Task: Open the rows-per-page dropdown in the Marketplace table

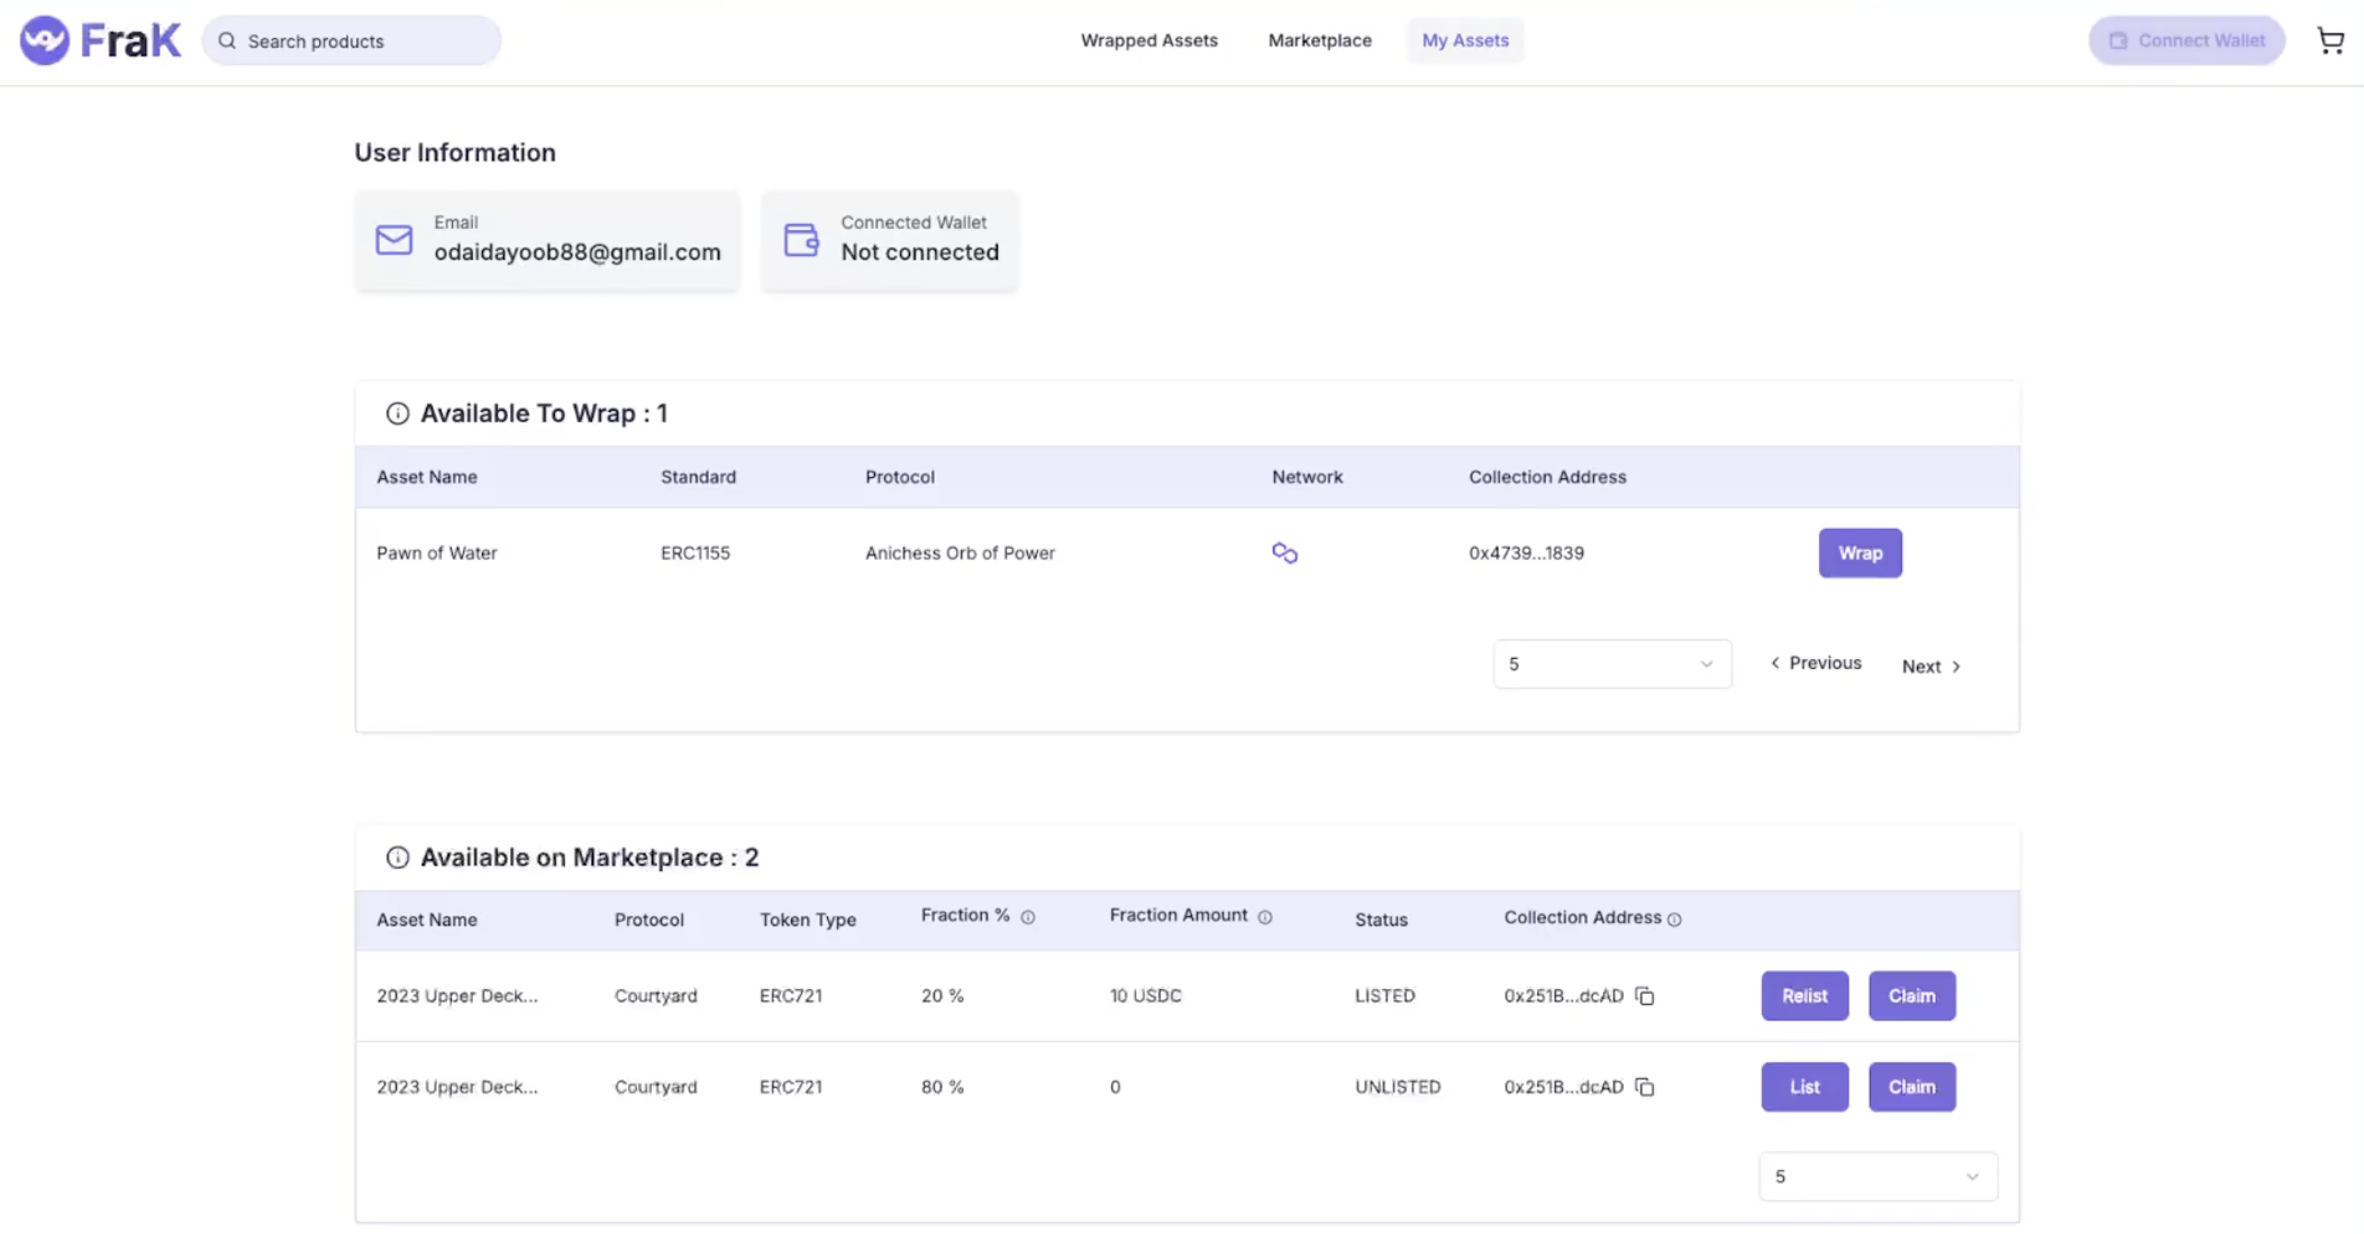Action: tap(1877, 1177)
